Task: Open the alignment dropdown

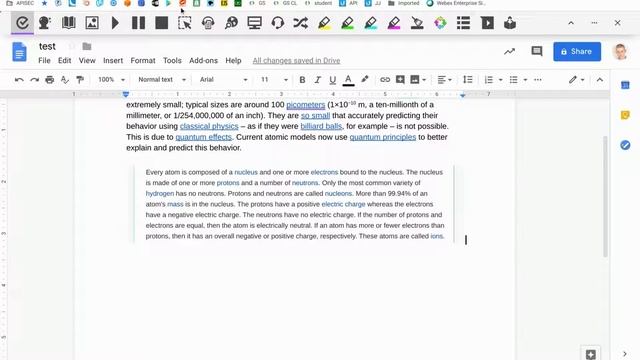Action: tap(444, 80)
